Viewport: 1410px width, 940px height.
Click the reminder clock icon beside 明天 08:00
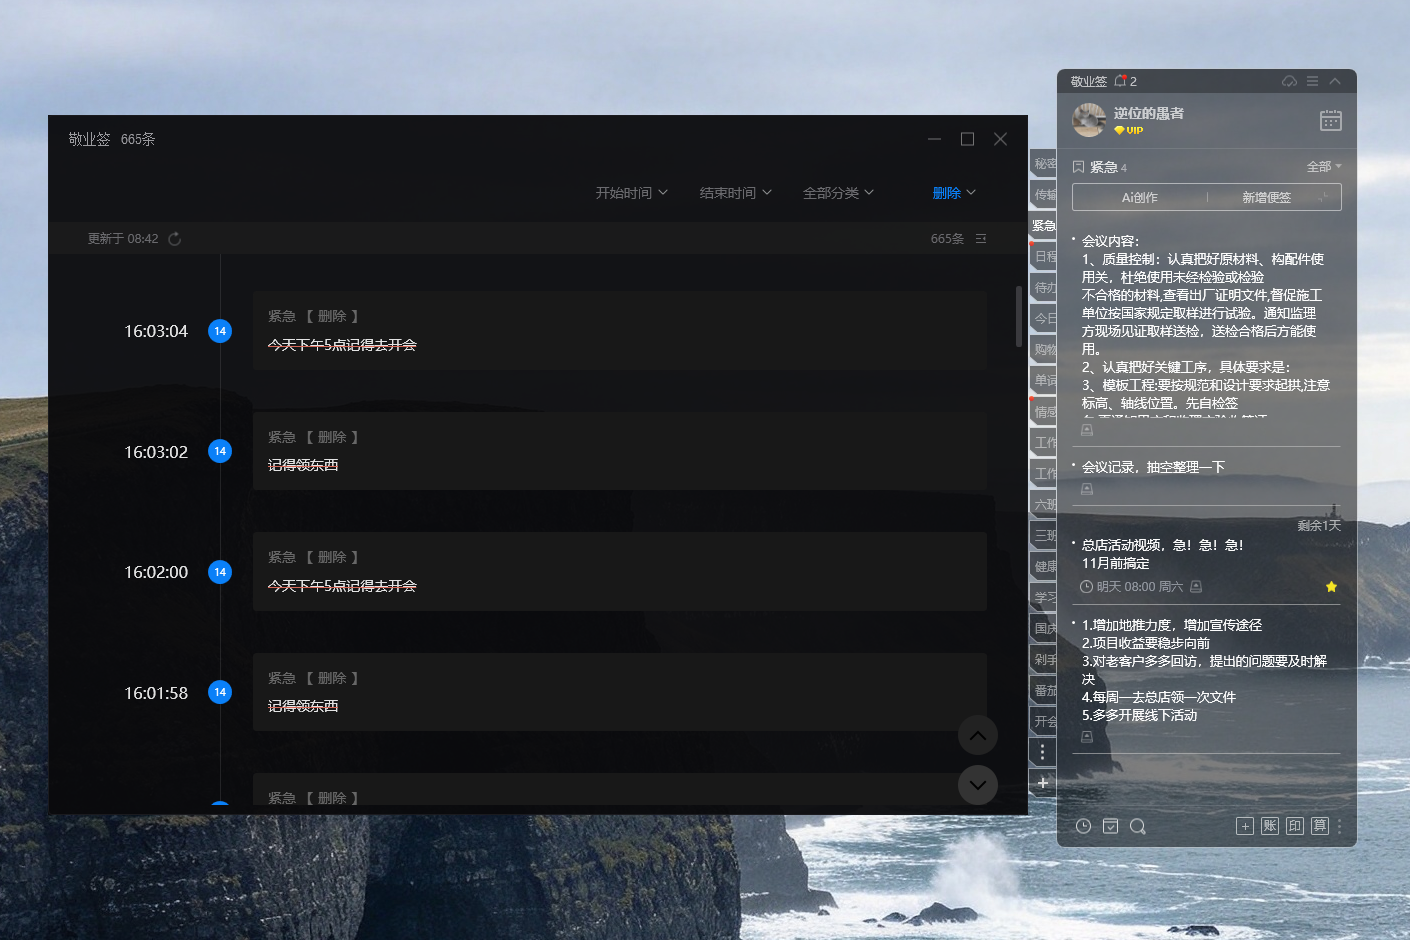(x=1087, y=587)
